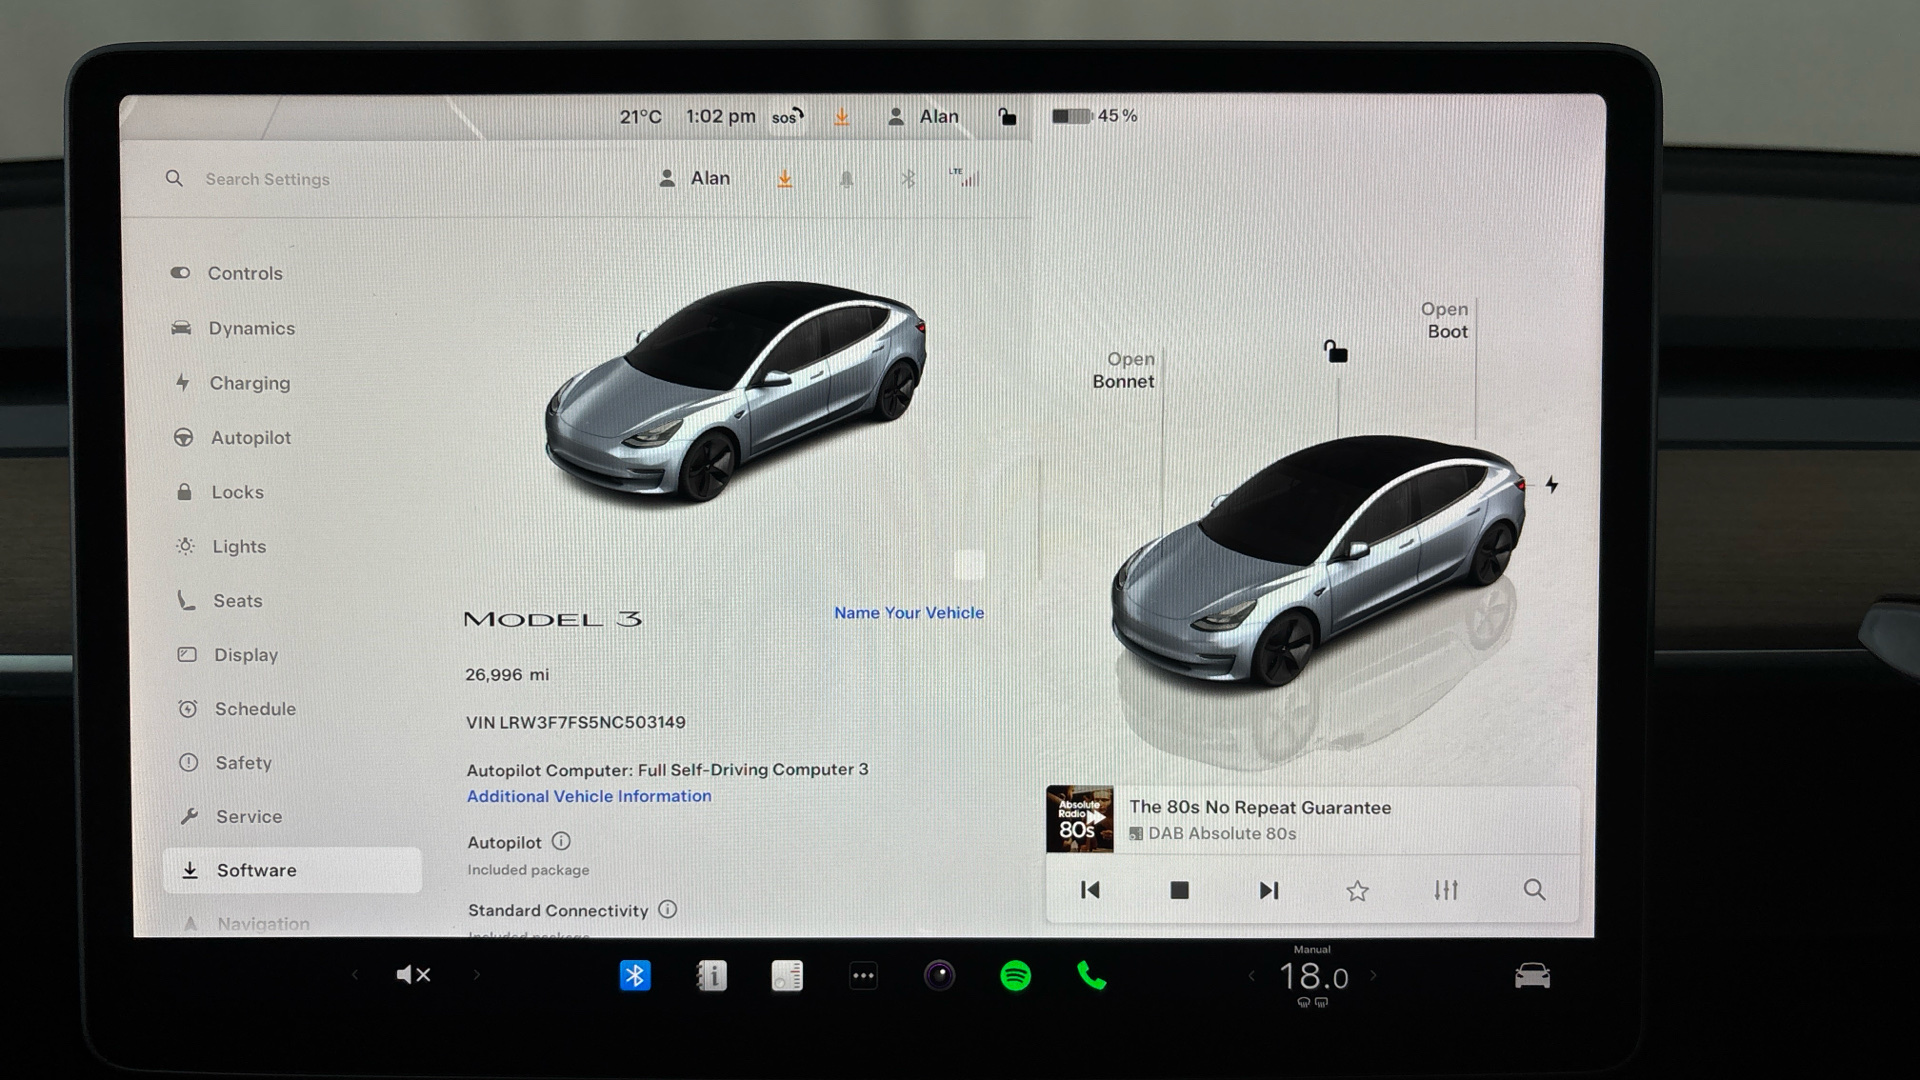Tap the unlock padlock in status bar
The height and width of the screenshot is (1080, 1920).
1007,117
